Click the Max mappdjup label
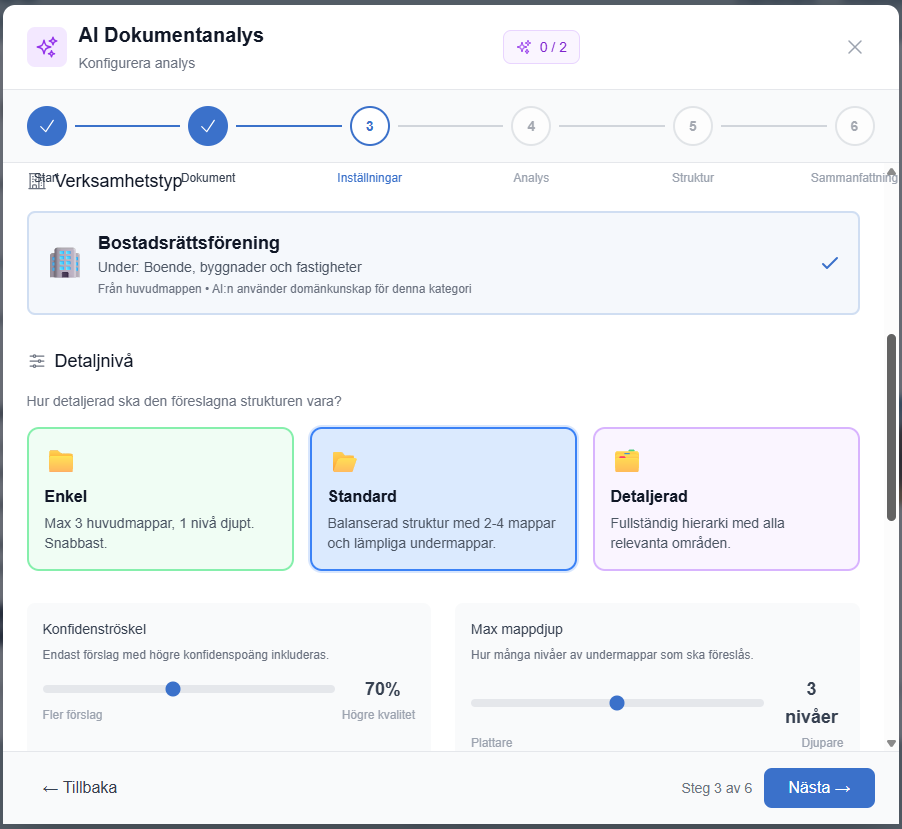The width and height of the screenshot is (902, 829). (517, 629)
